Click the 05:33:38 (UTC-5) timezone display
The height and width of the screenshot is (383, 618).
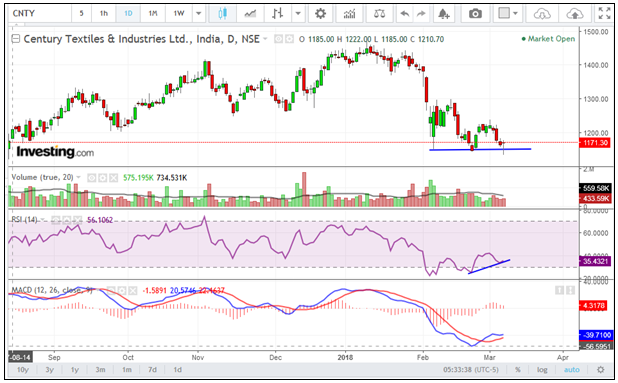pyautogui.click(x=471, y=370)
